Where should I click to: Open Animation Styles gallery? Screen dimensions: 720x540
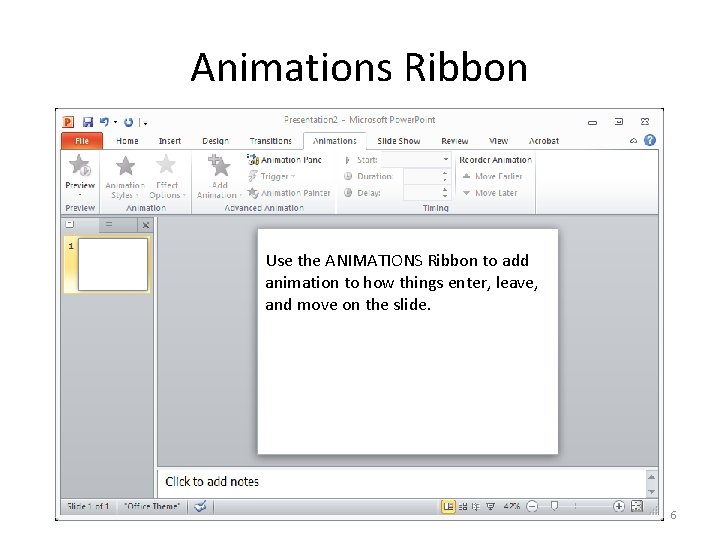point(125,177)
